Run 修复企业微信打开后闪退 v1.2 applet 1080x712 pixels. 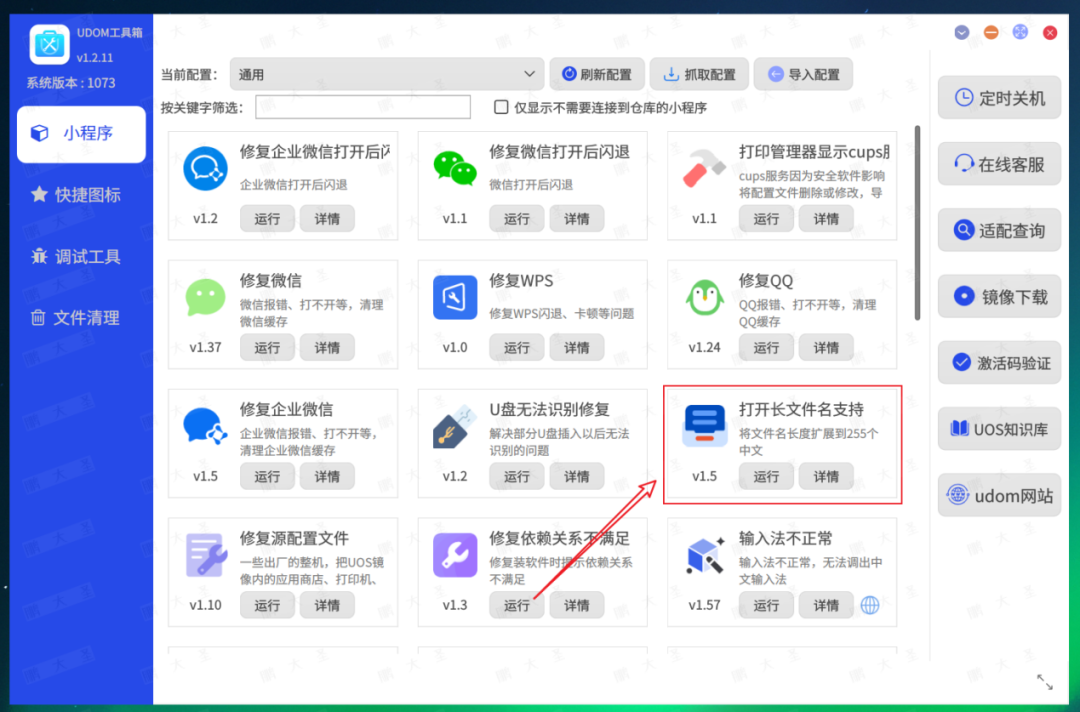pos(267,219)
